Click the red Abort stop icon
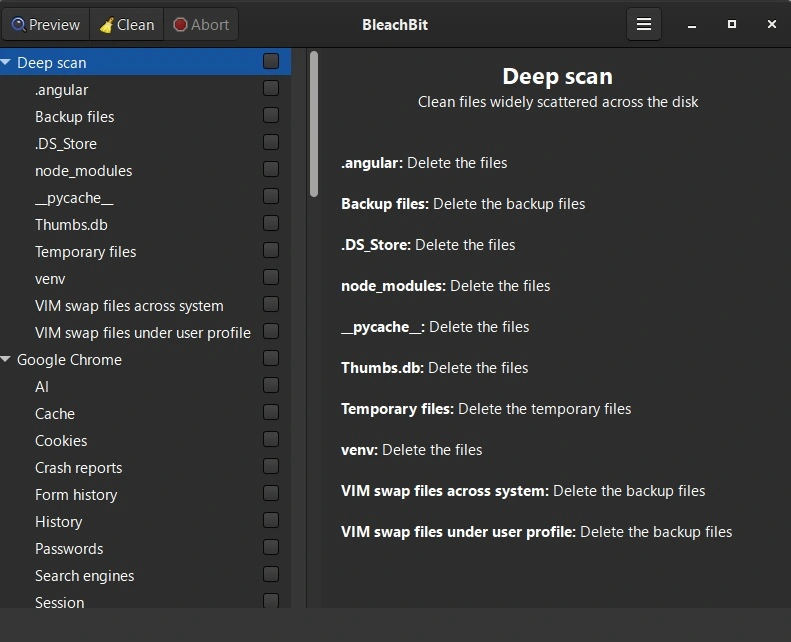Image resolution: width=791 pixels, height=642 pixels. click(180, 24)
